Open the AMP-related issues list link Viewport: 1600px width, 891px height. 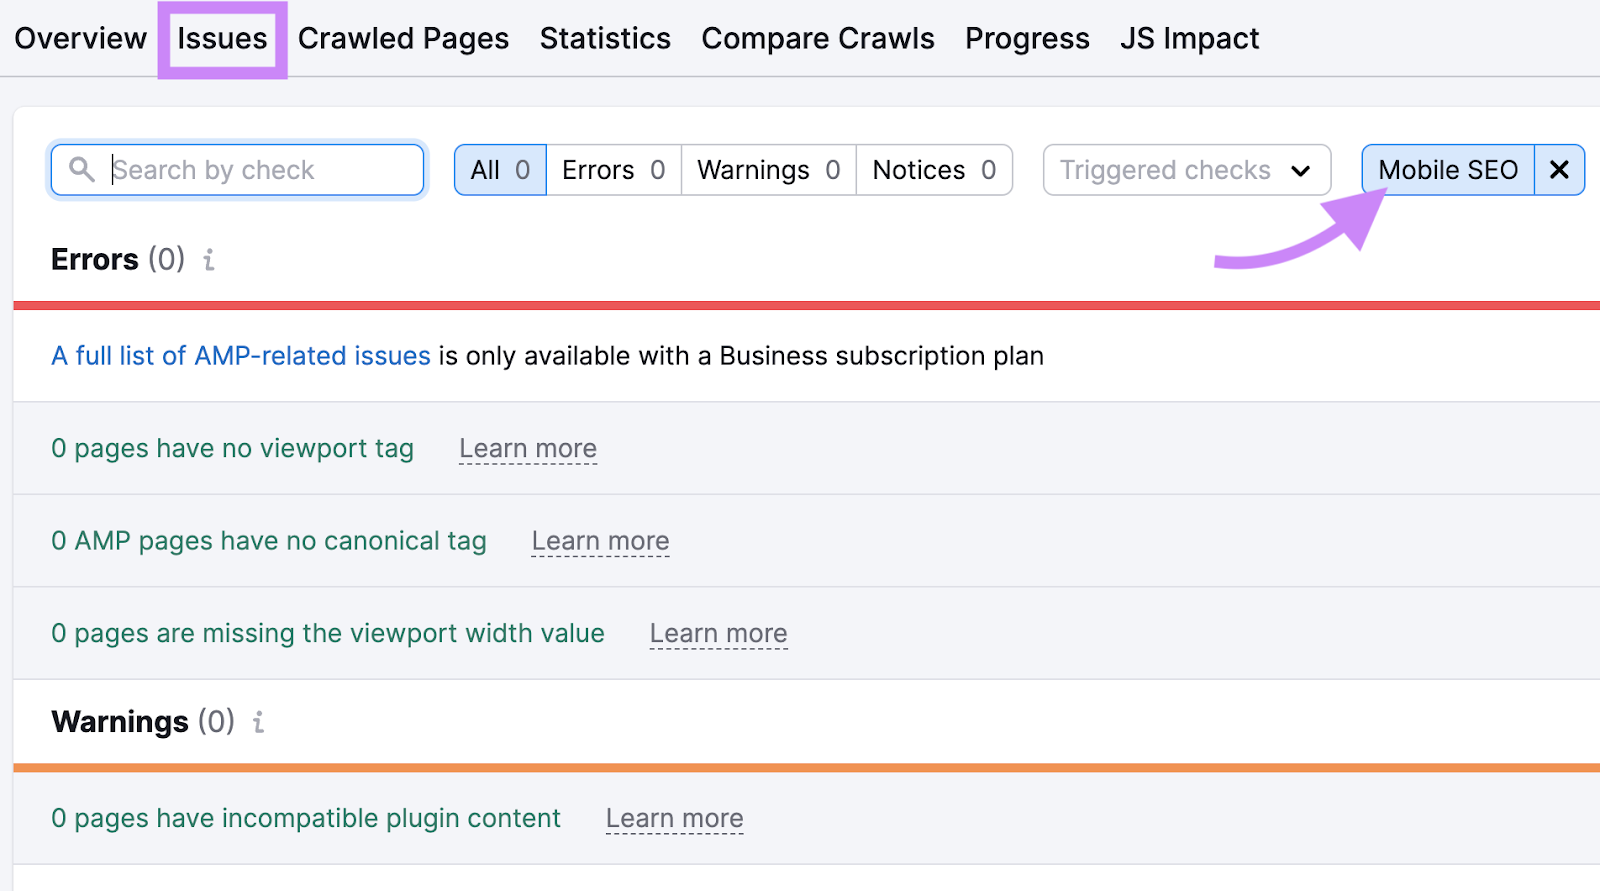click(241, 356)
